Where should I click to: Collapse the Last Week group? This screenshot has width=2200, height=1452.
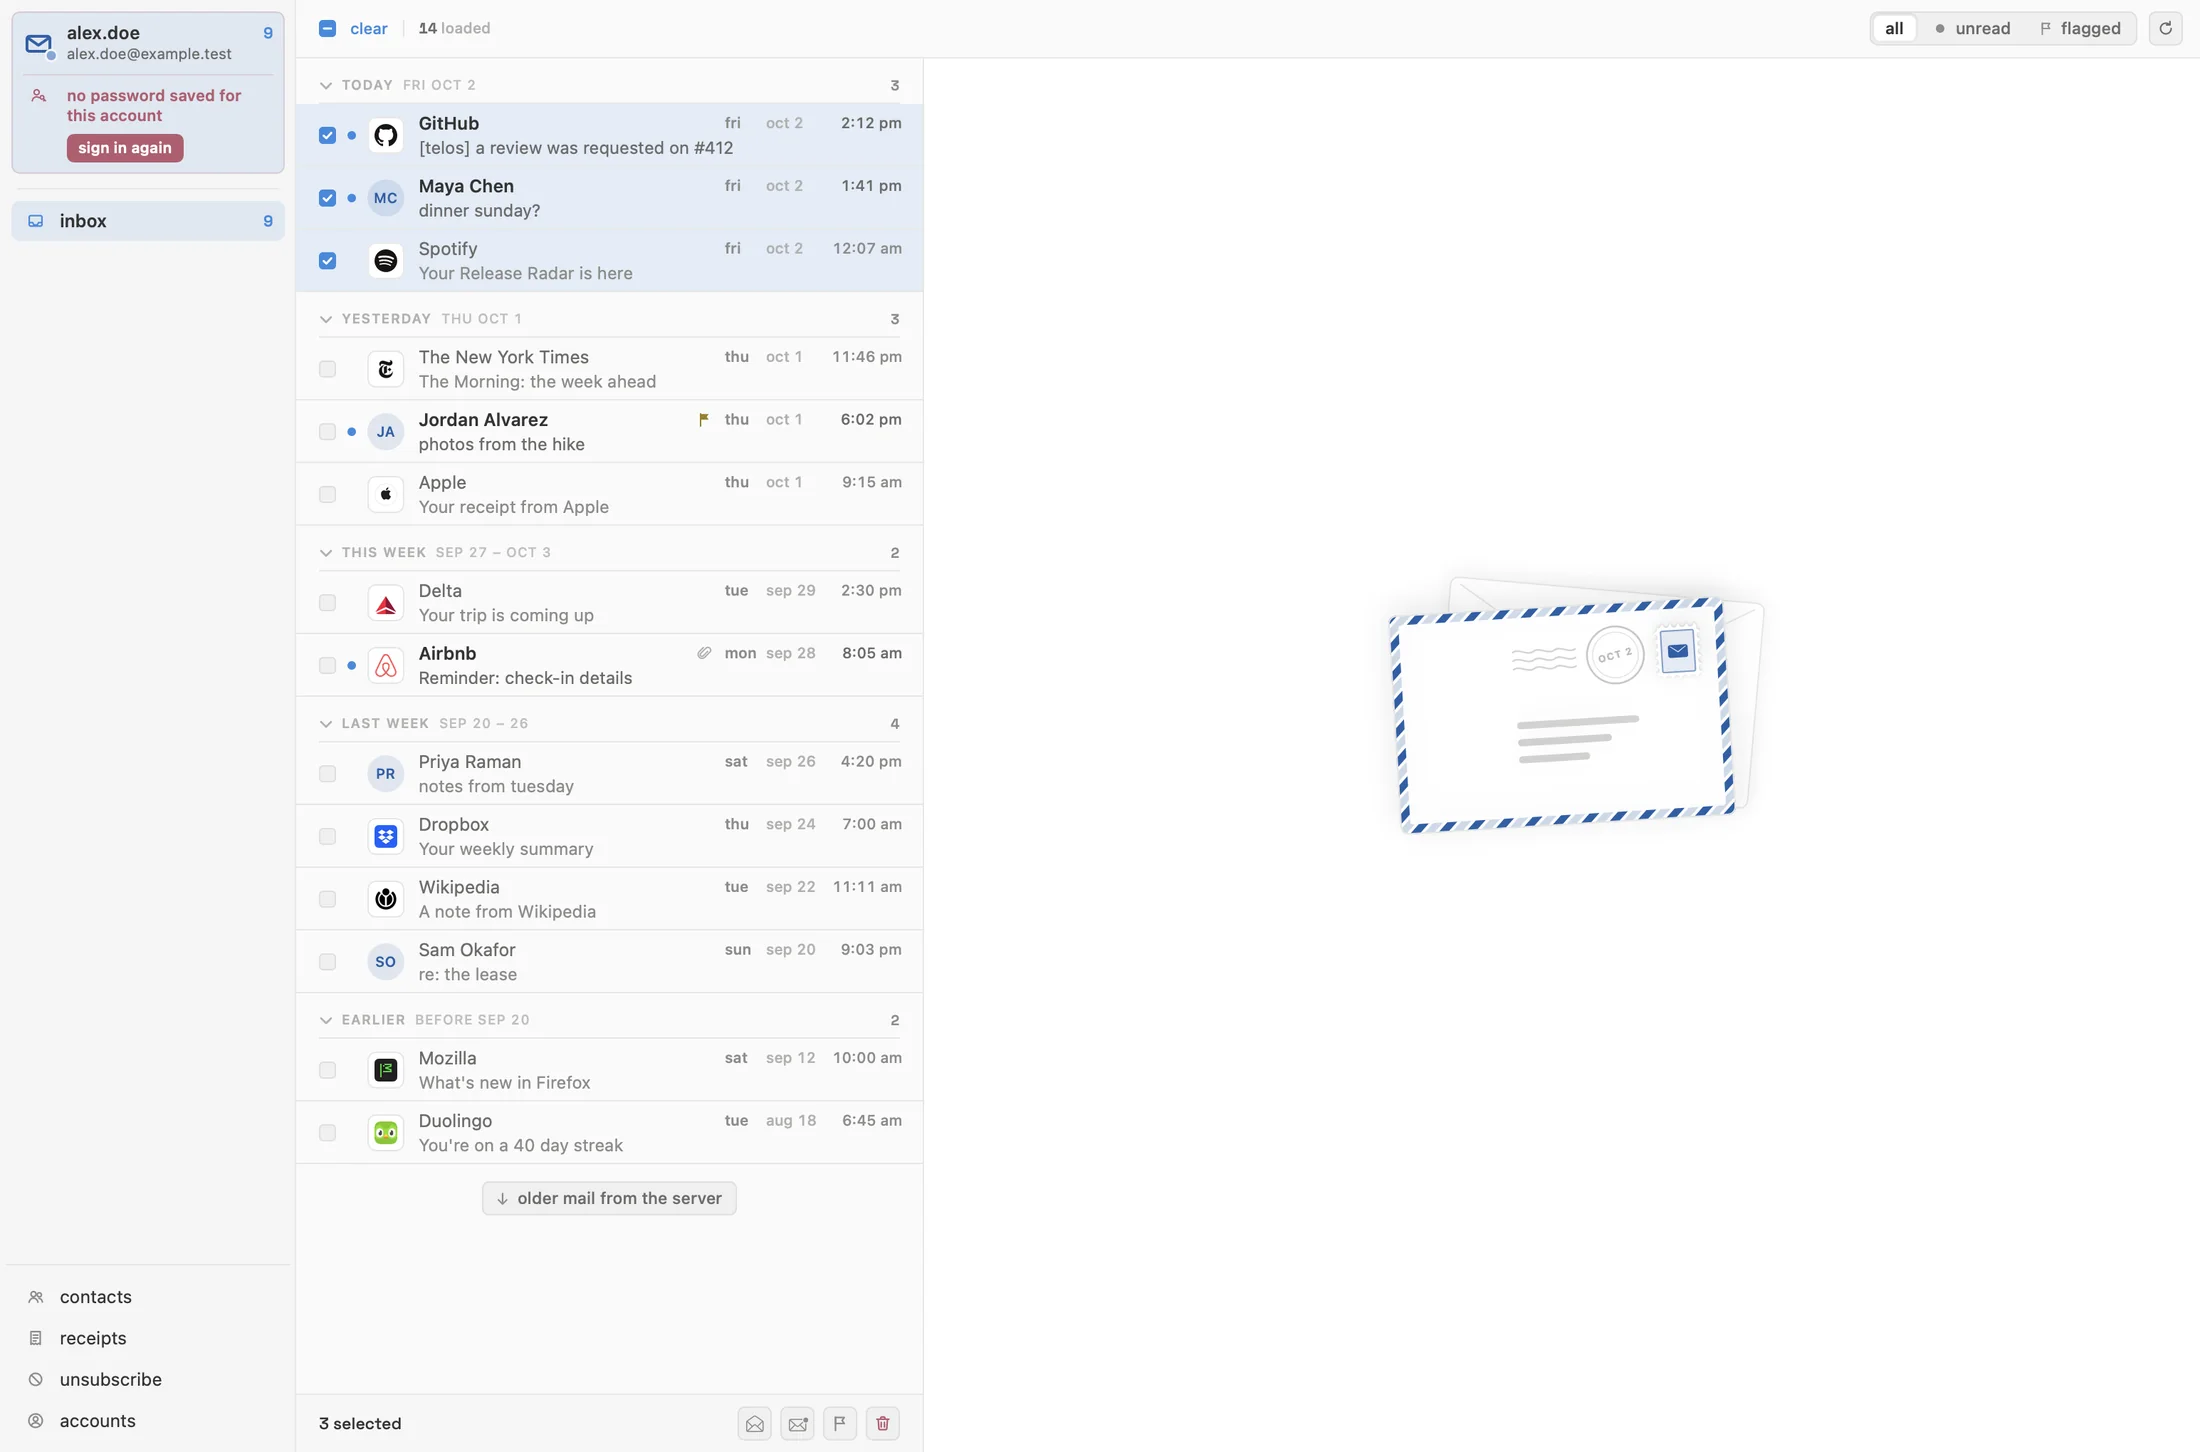325,724
